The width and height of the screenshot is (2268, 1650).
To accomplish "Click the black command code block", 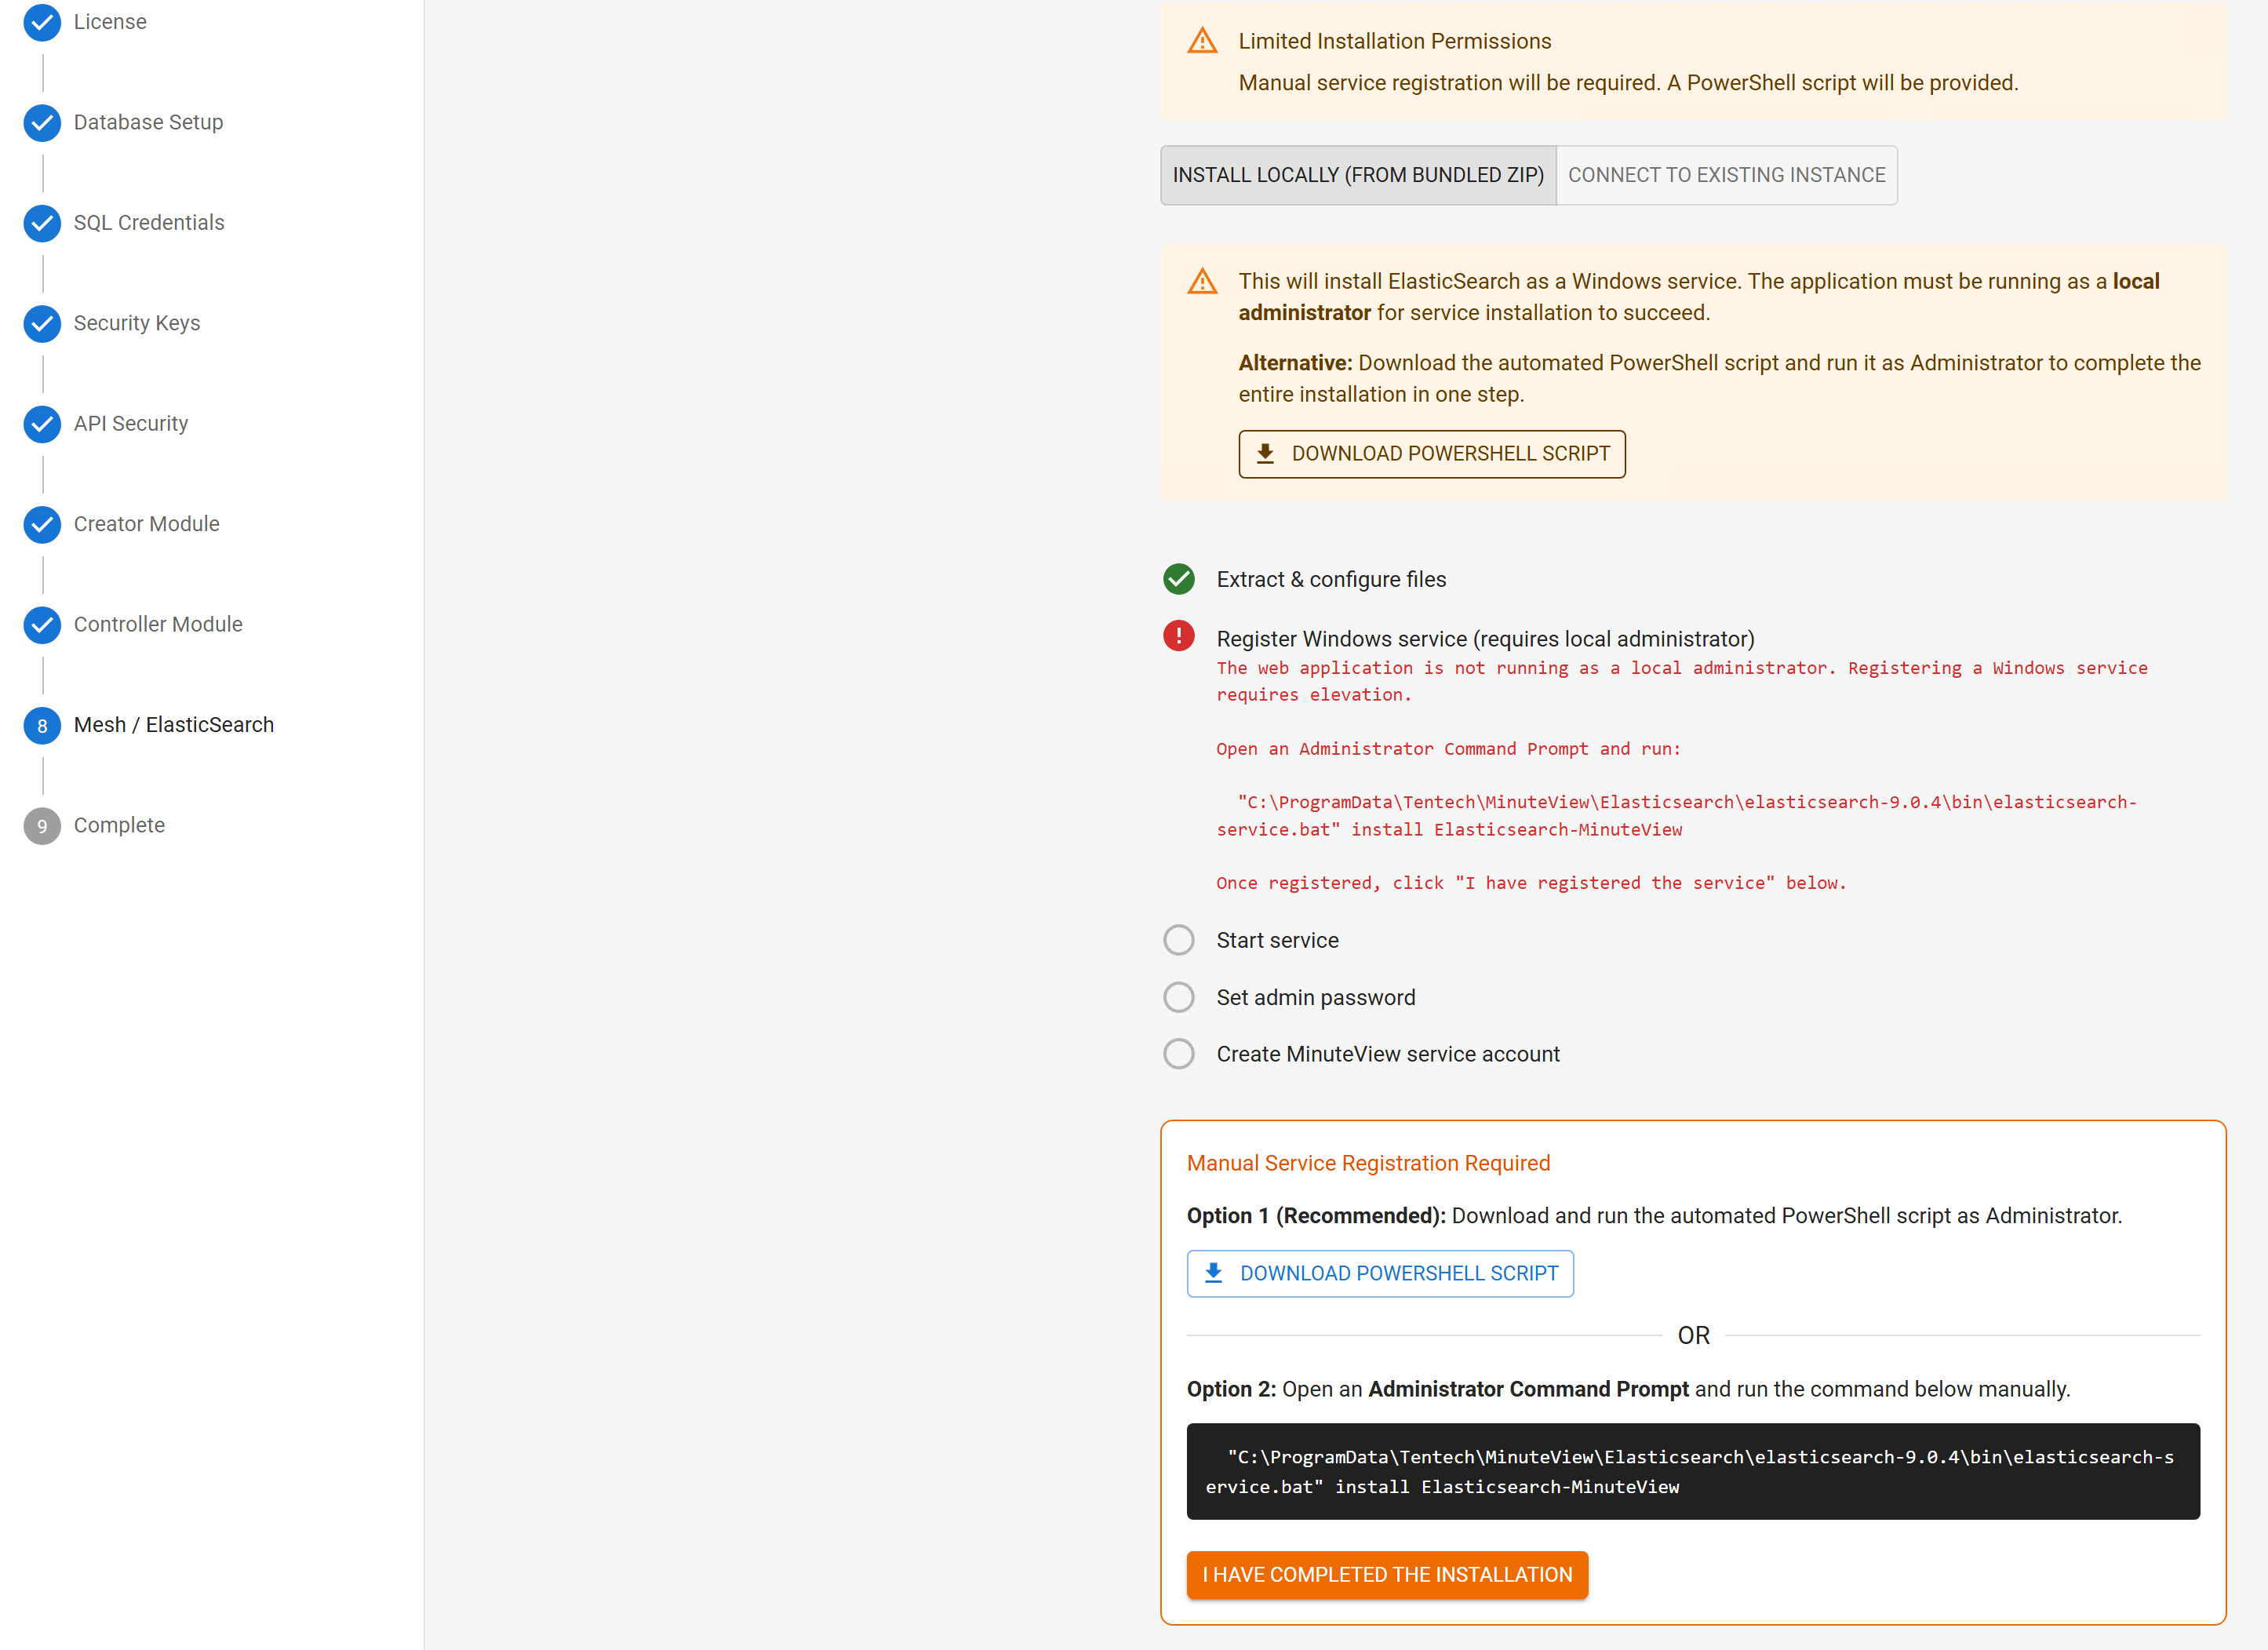I will 1692,1471.
